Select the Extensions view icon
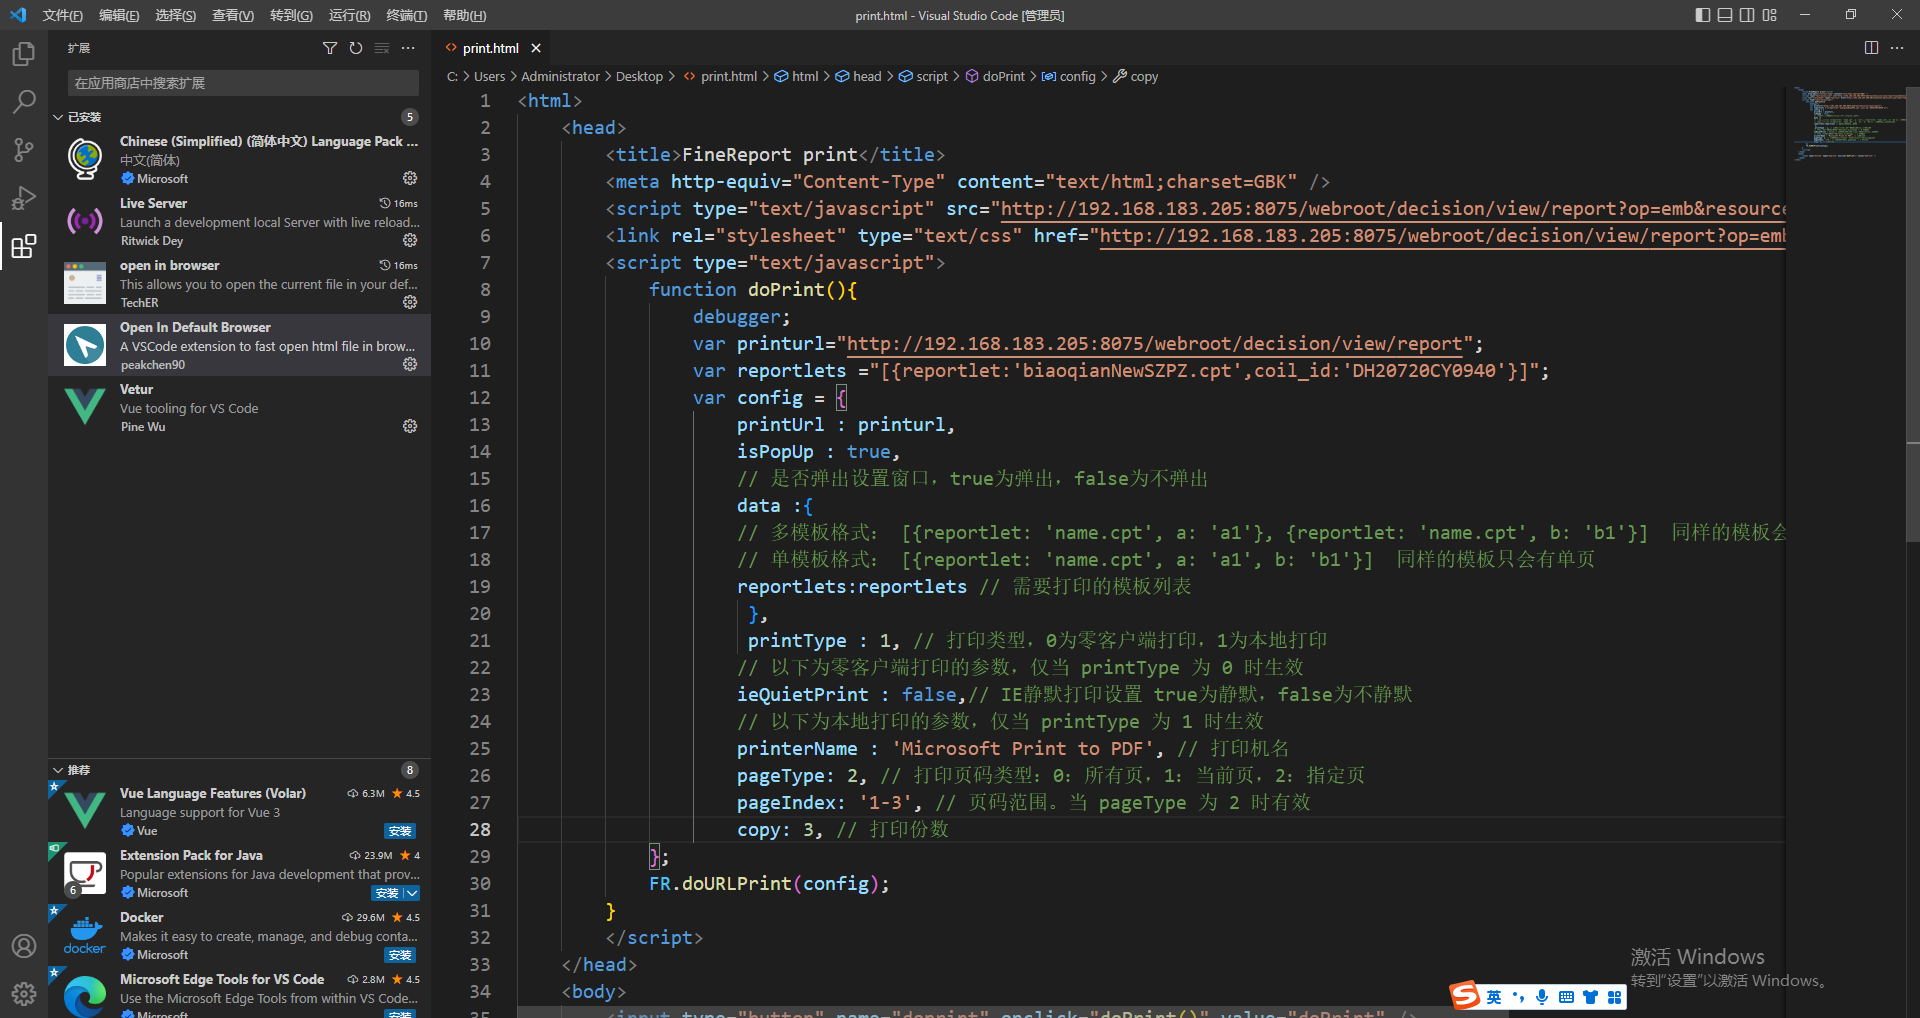Screen dimensions: 1920x1018 (x=24, y=246)
